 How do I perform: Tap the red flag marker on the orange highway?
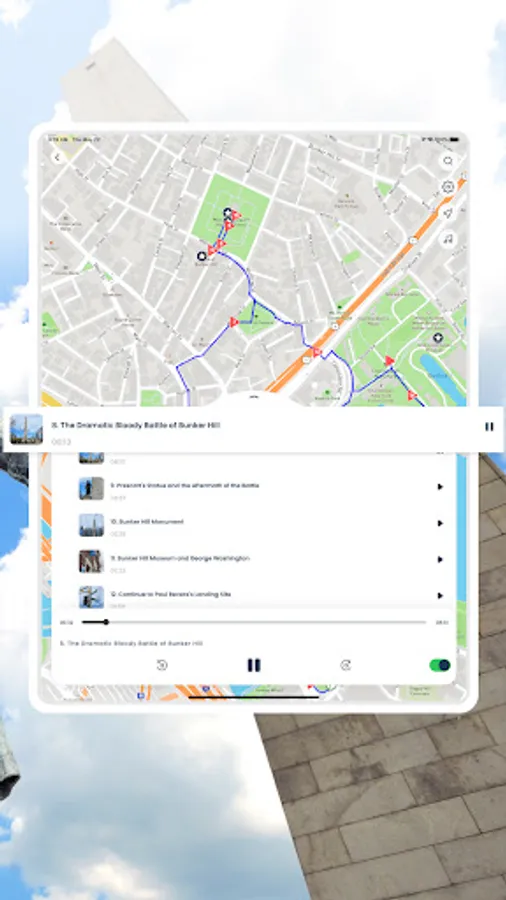[x=316, y=352]
